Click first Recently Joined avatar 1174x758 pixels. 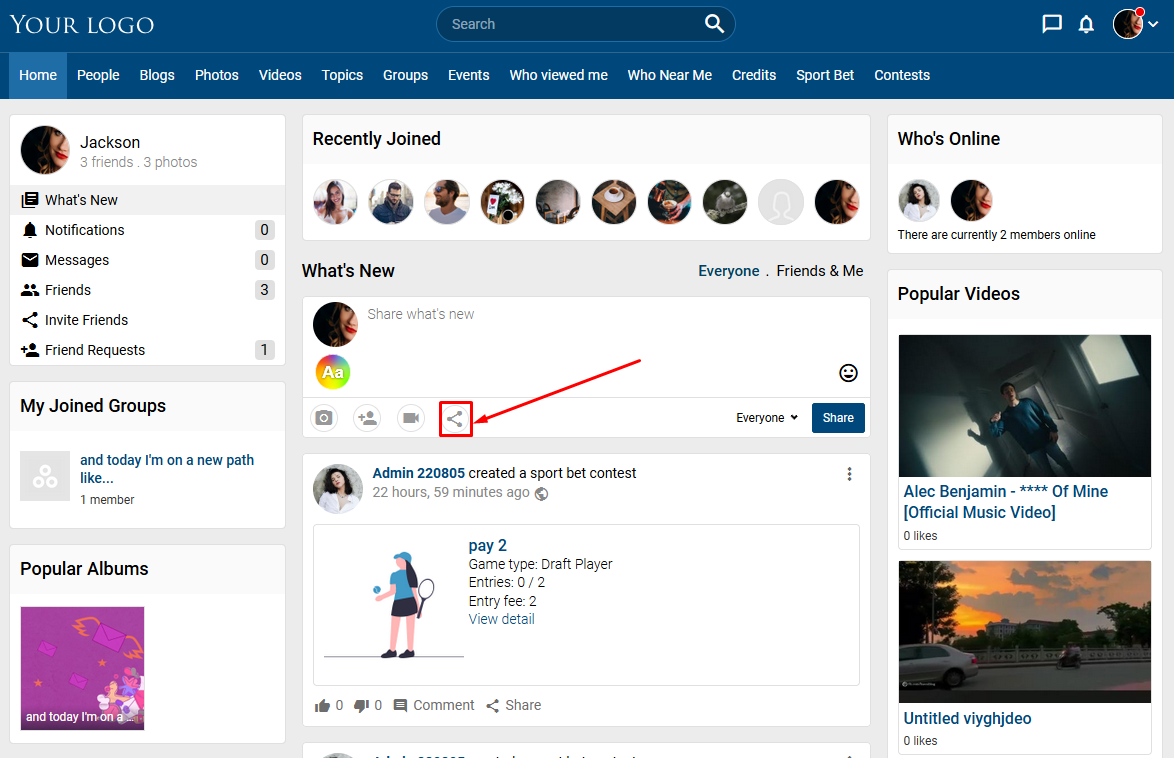(335, 202)
